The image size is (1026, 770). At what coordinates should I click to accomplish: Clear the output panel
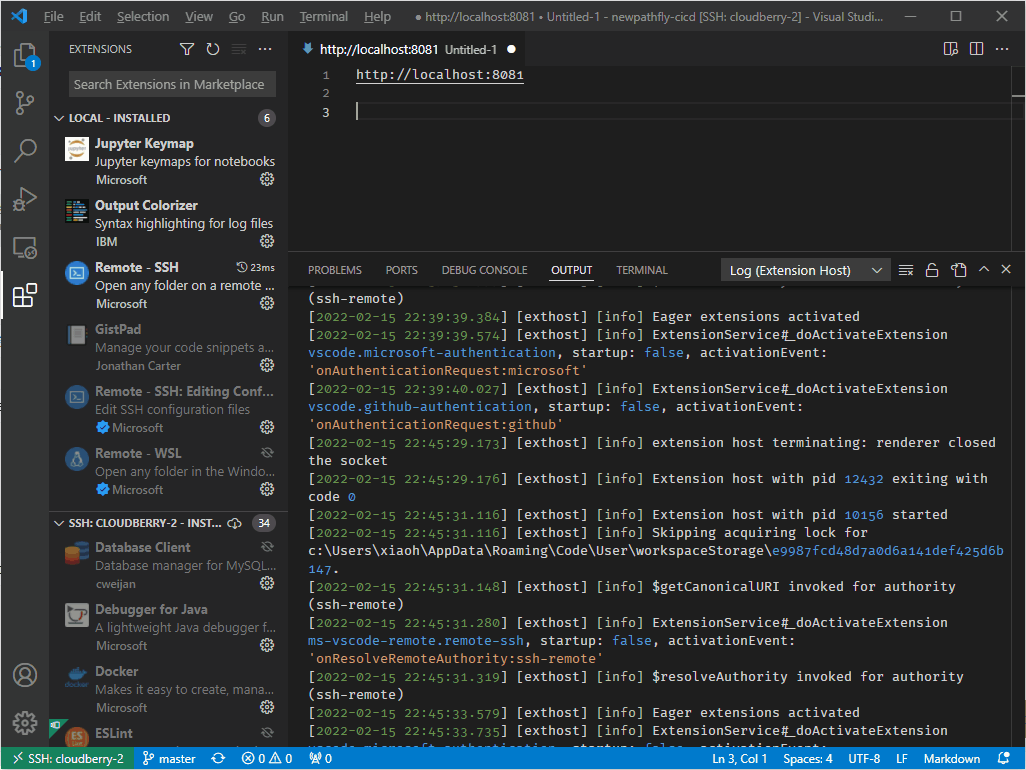point(906,270)
